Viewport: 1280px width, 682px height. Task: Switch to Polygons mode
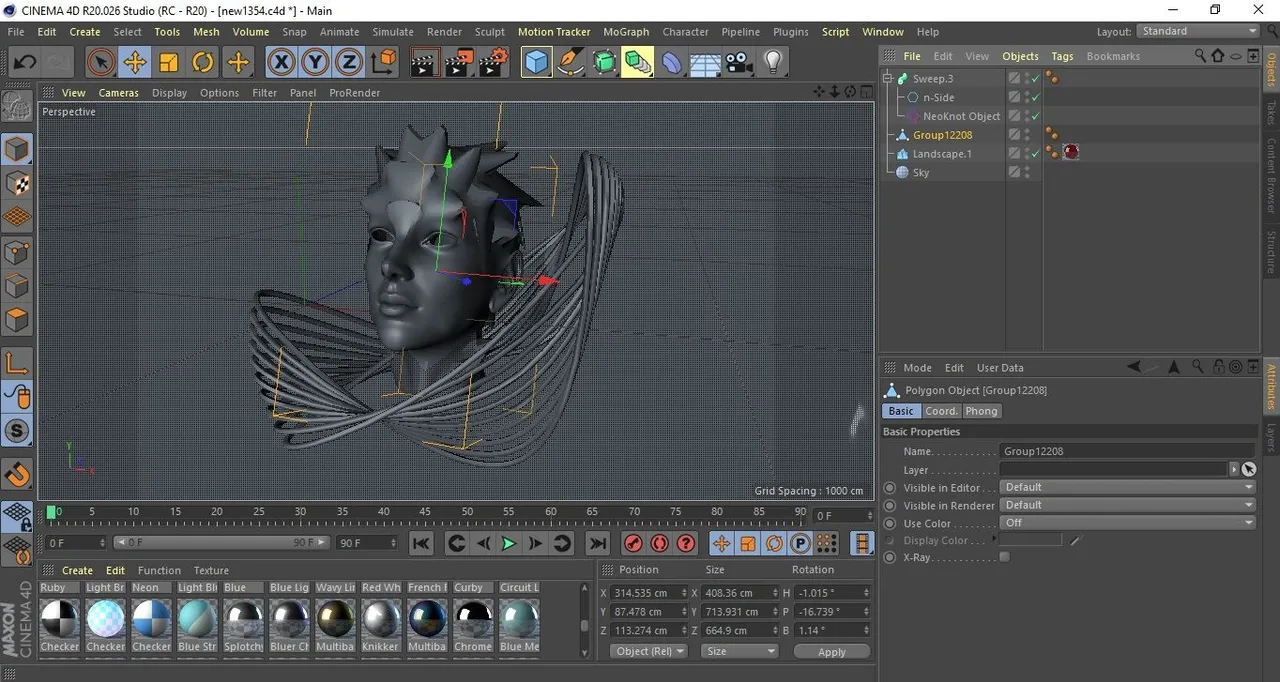(x=17, y=320)
